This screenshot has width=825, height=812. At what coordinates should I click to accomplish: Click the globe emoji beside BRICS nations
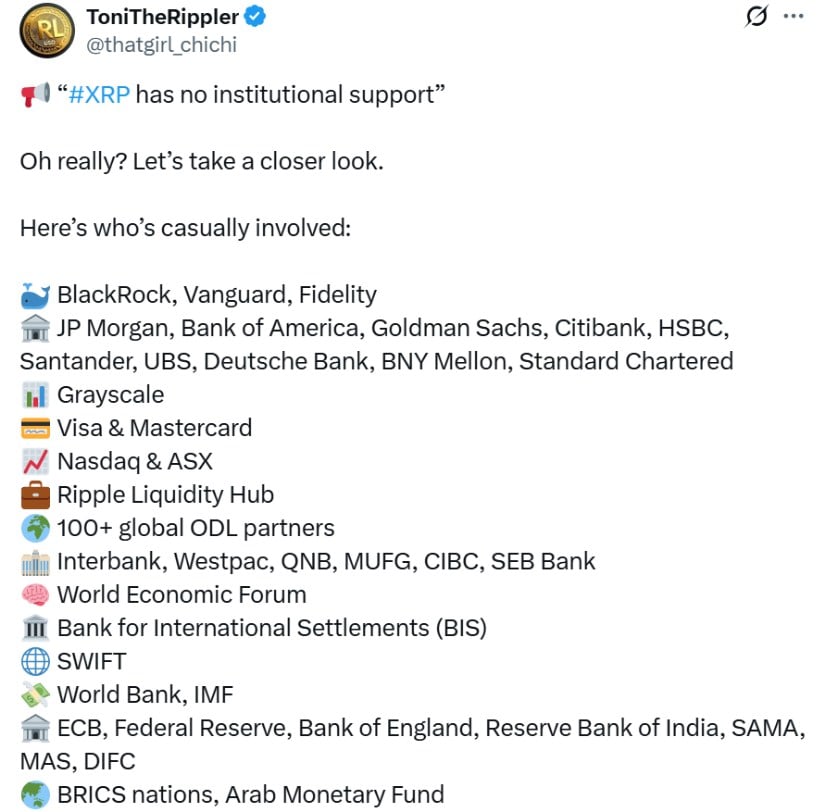[35, 795]
